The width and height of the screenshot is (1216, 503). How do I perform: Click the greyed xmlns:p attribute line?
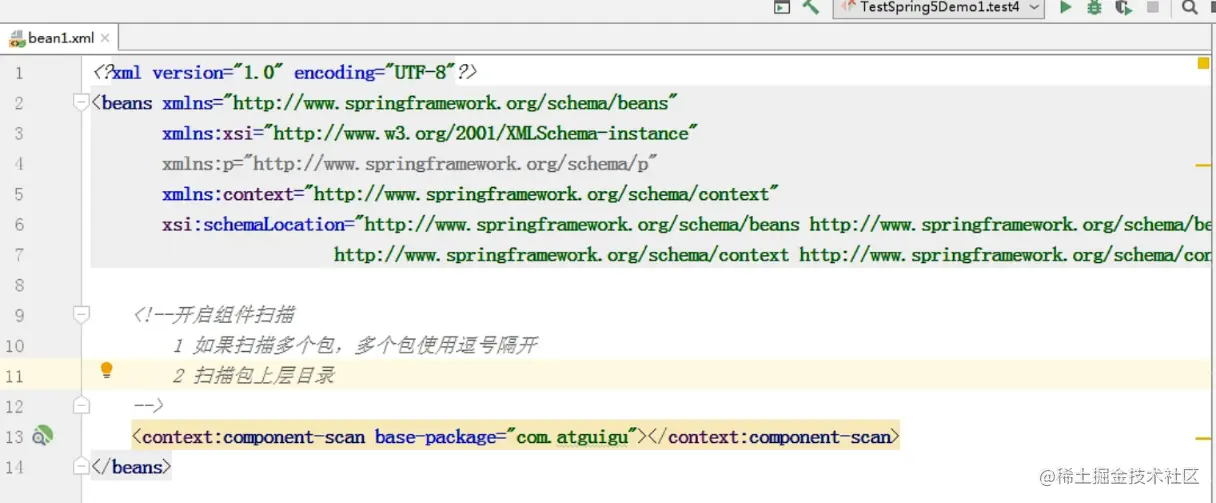[x=410, y=163]
